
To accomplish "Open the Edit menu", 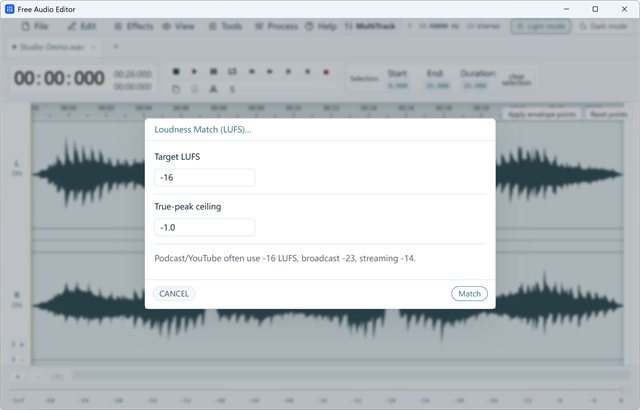I will point(82,27).
